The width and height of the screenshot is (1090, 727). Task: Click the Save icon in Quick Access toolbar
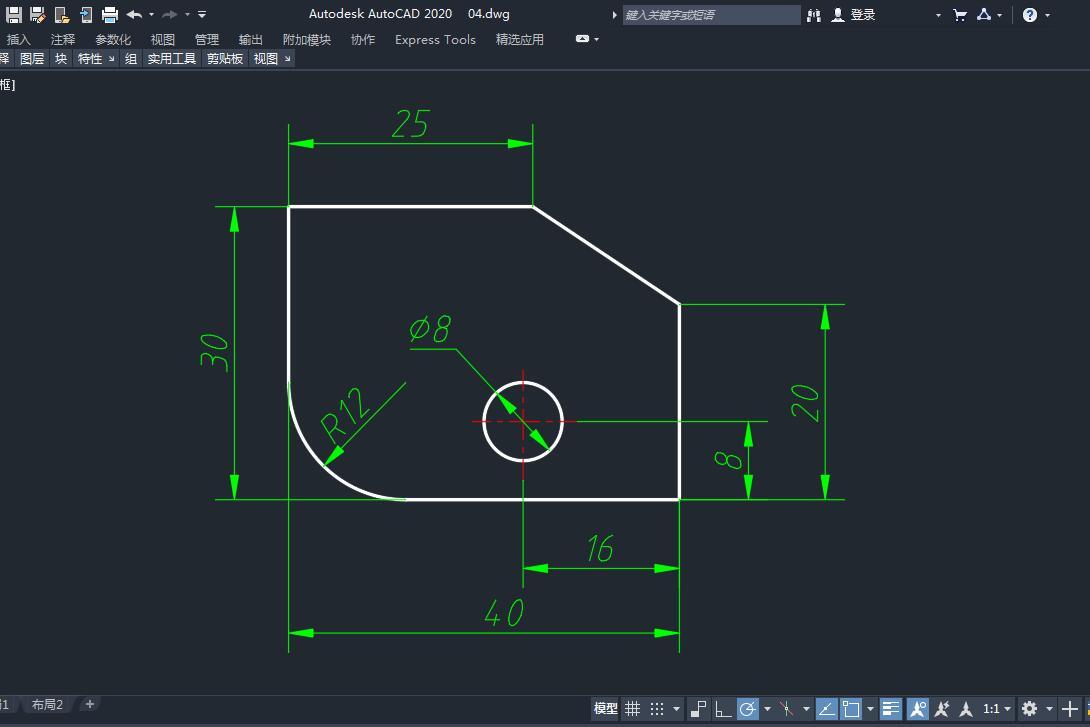[14, 14]
